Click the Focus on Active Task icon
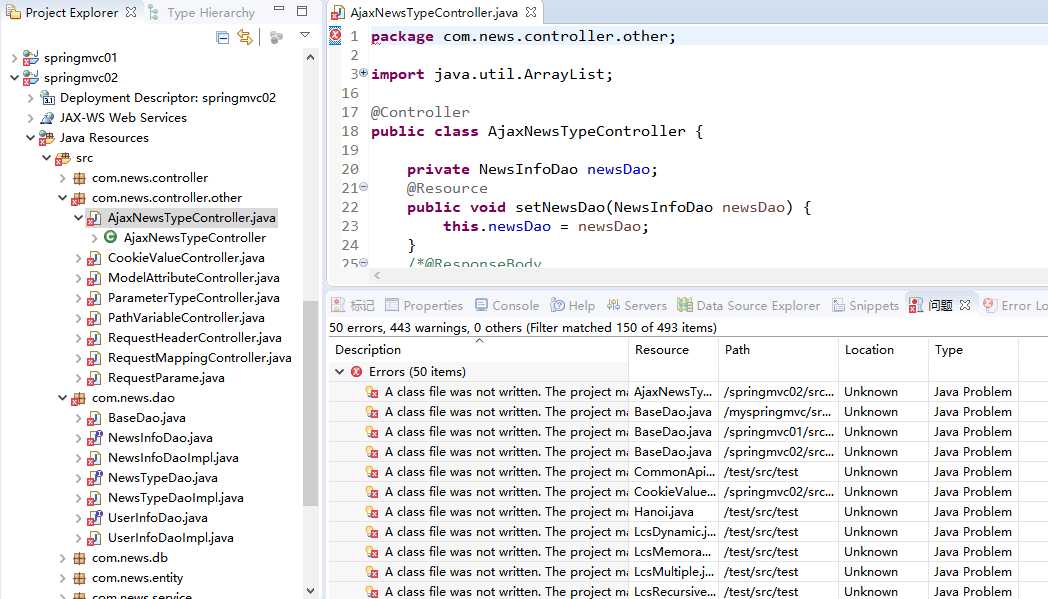This screenshot has height=599, width=1048. click(x=276, y=37)
